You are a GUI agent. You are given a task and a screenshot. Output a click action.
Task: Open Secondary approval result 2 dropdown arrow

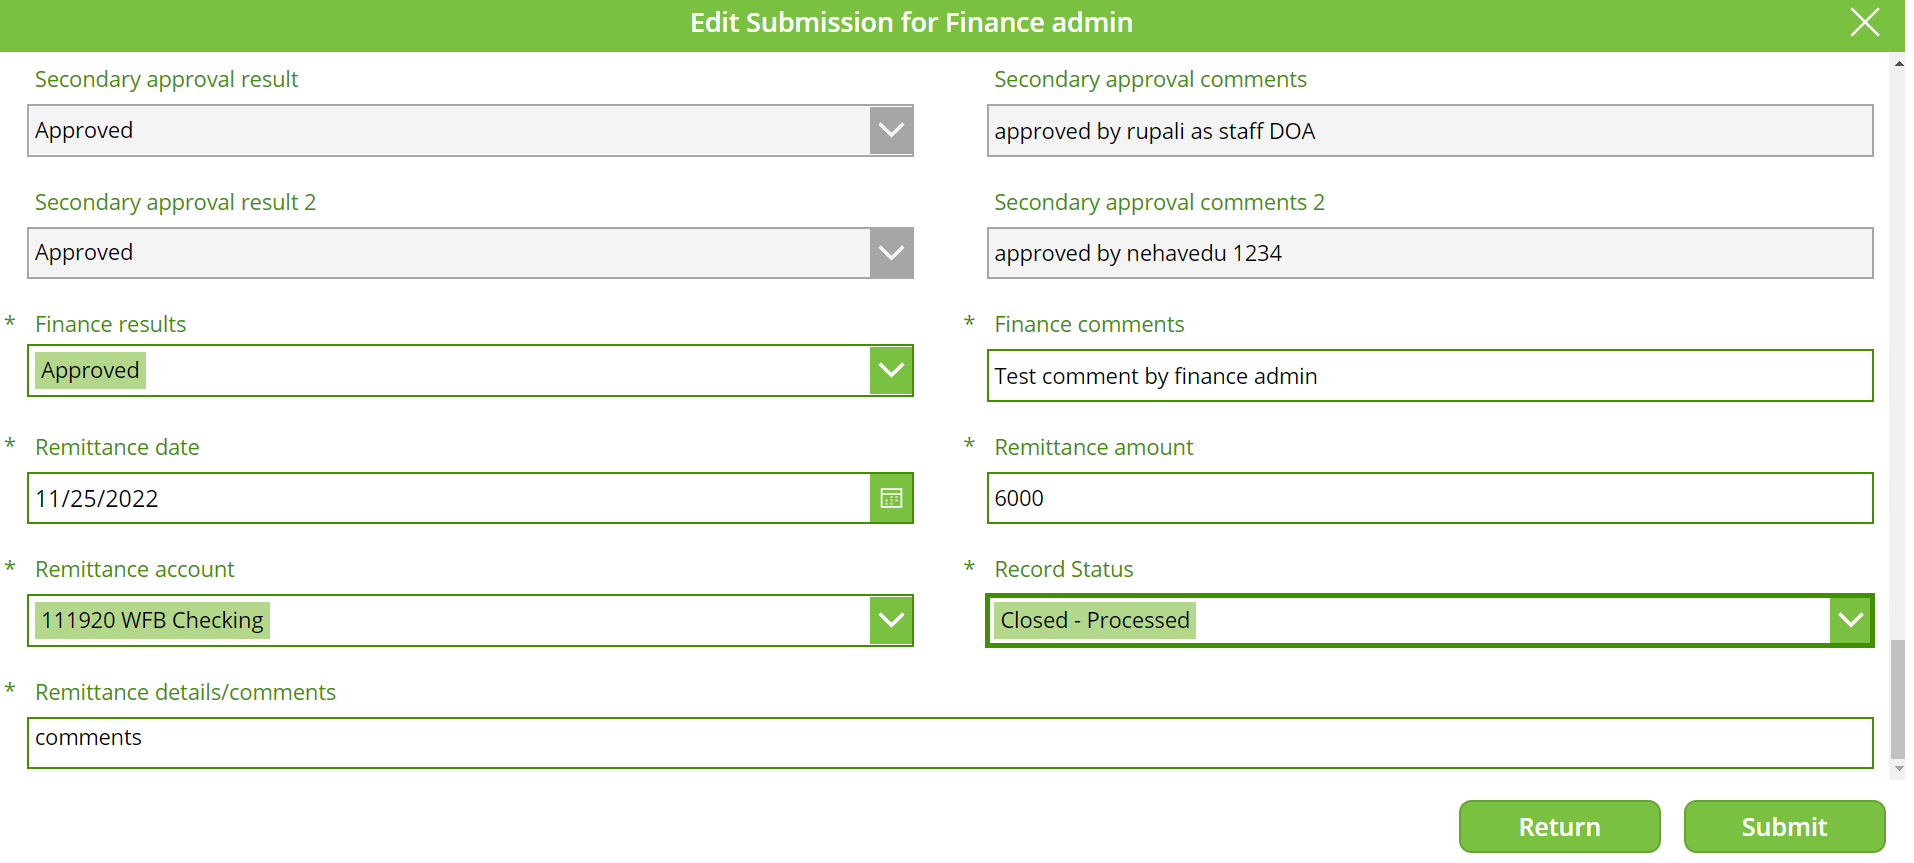tap(891, 253)
